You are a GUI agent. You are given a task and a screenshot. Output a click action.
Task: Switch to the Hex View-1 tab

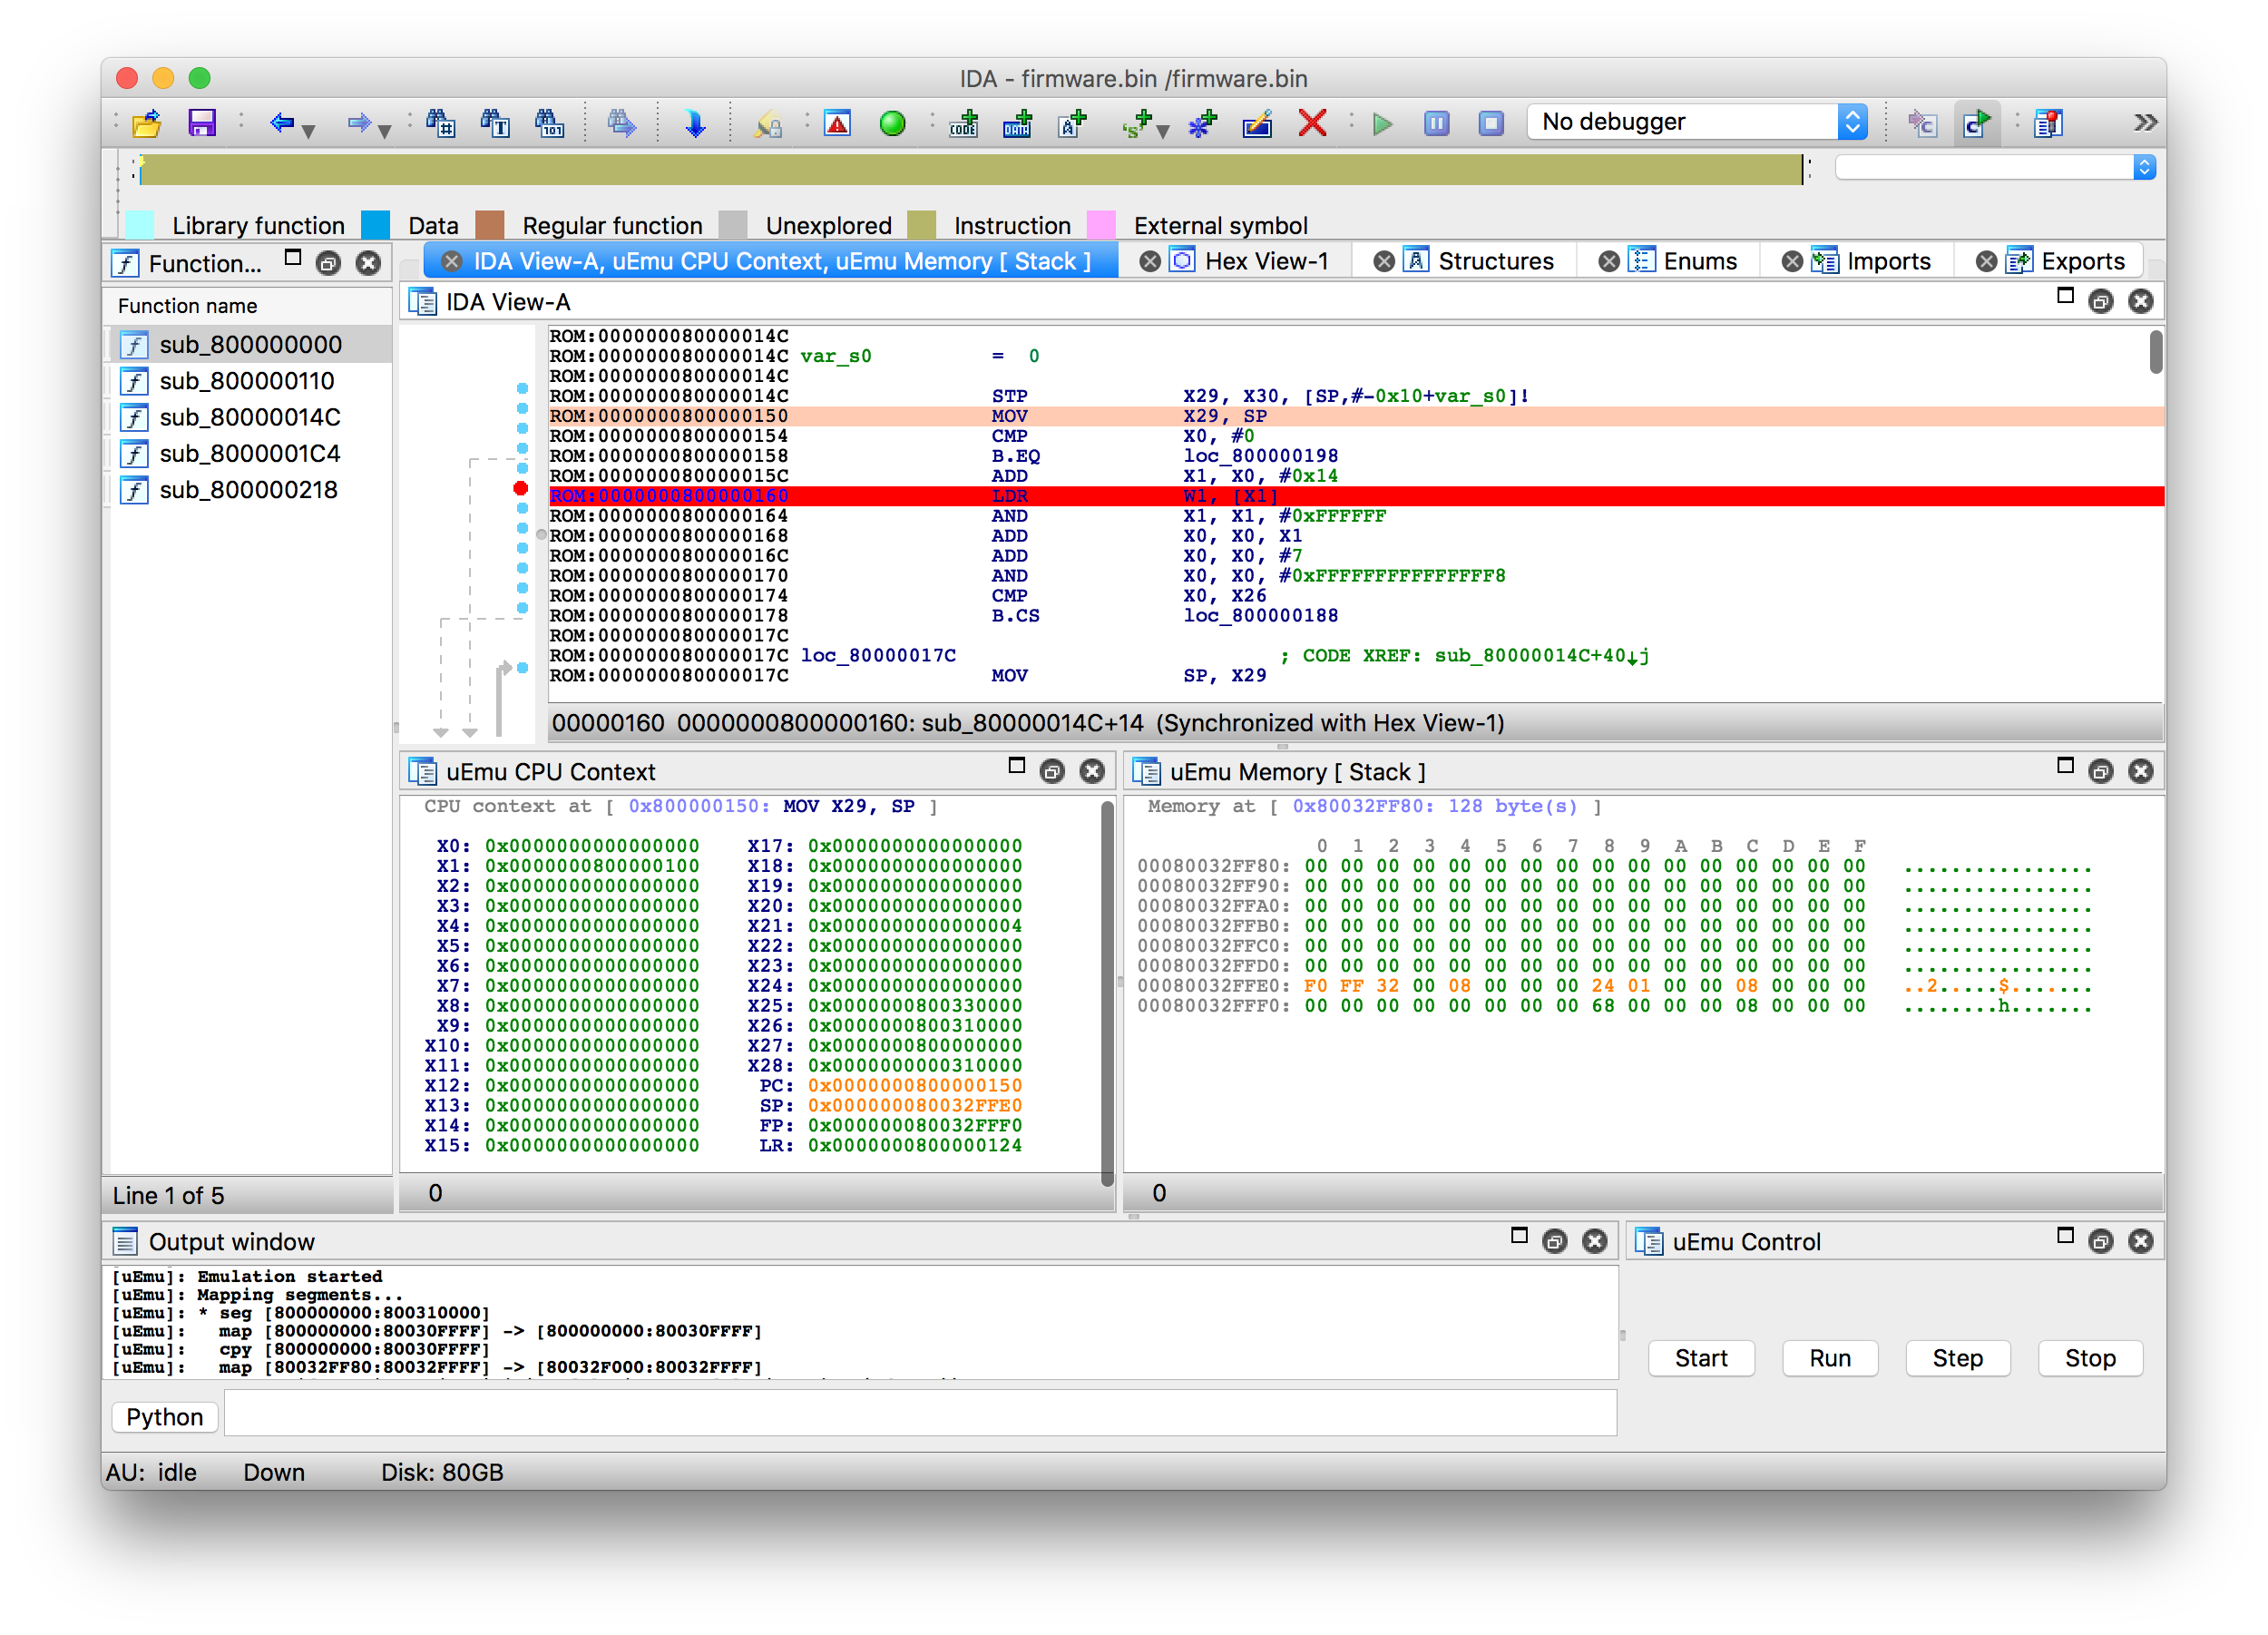tap(1265, 261)
